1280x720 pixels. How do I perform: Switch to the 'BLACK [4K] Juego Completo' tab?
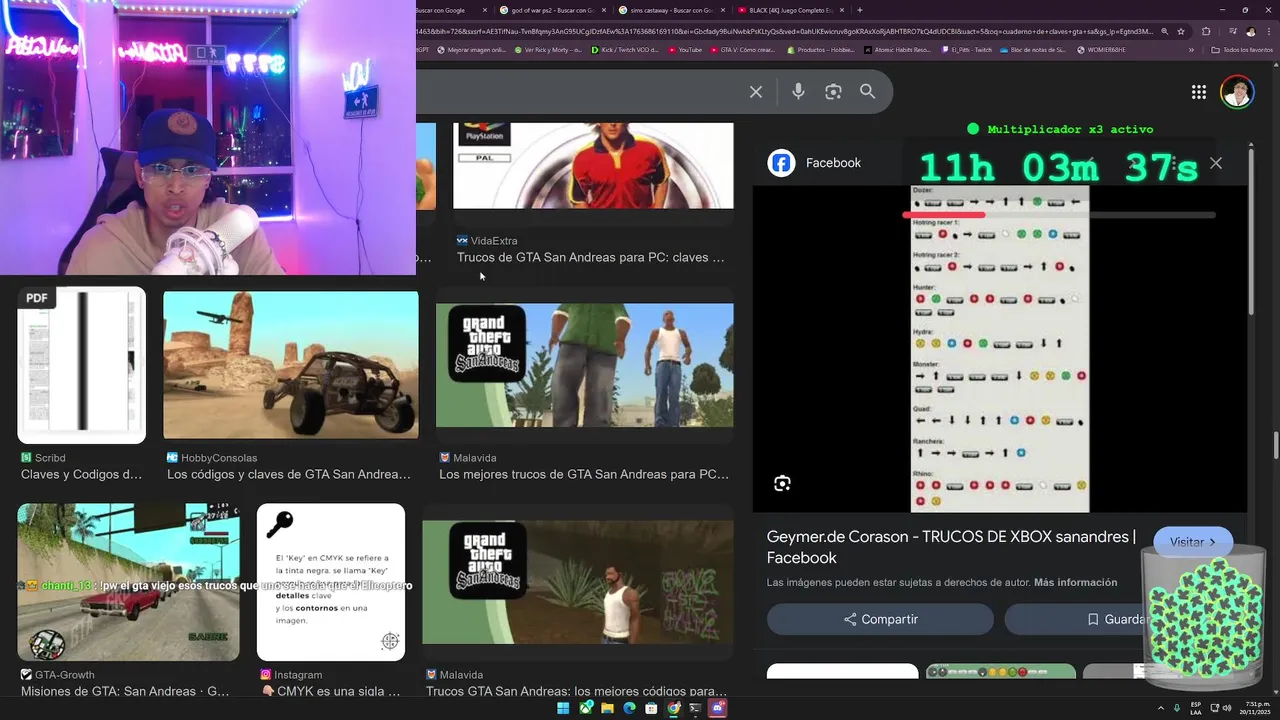790,10
